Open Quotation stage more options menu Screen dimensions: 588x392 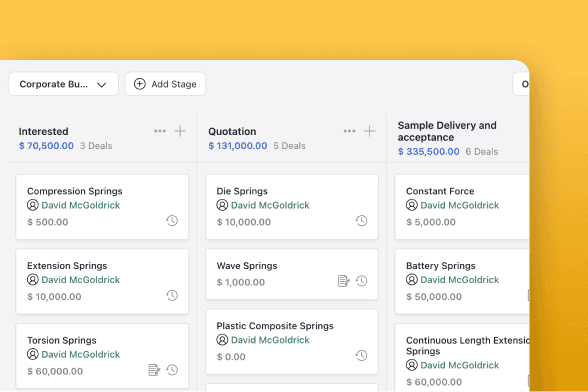(x=349, y=131)
